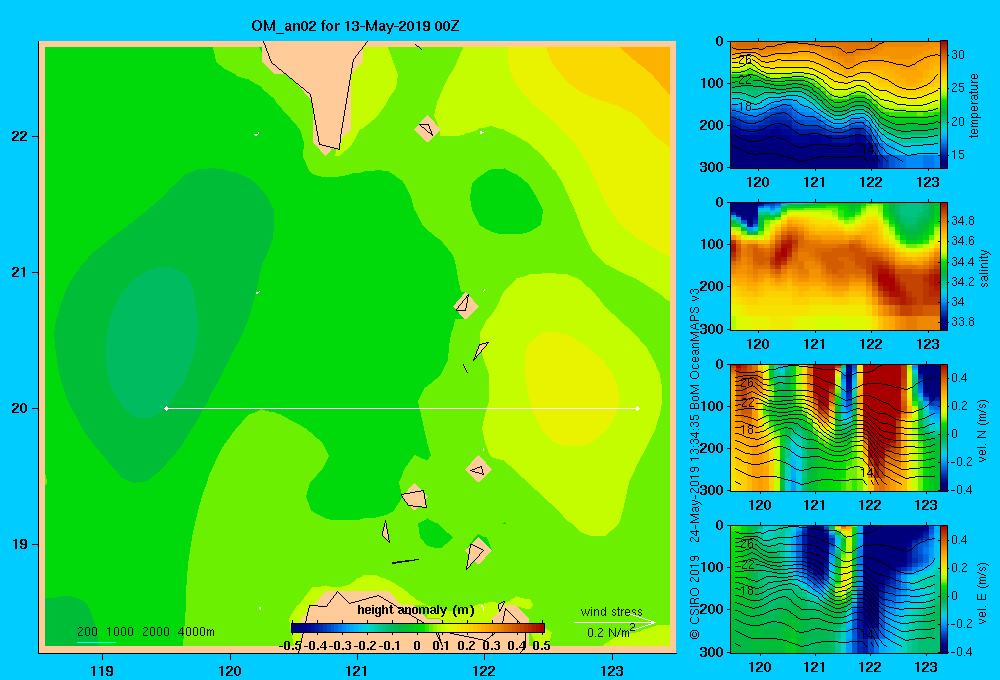Select the "vel. E (m/s)" axis label
This screenshot has width=1000, height=680.
point(982,593)
